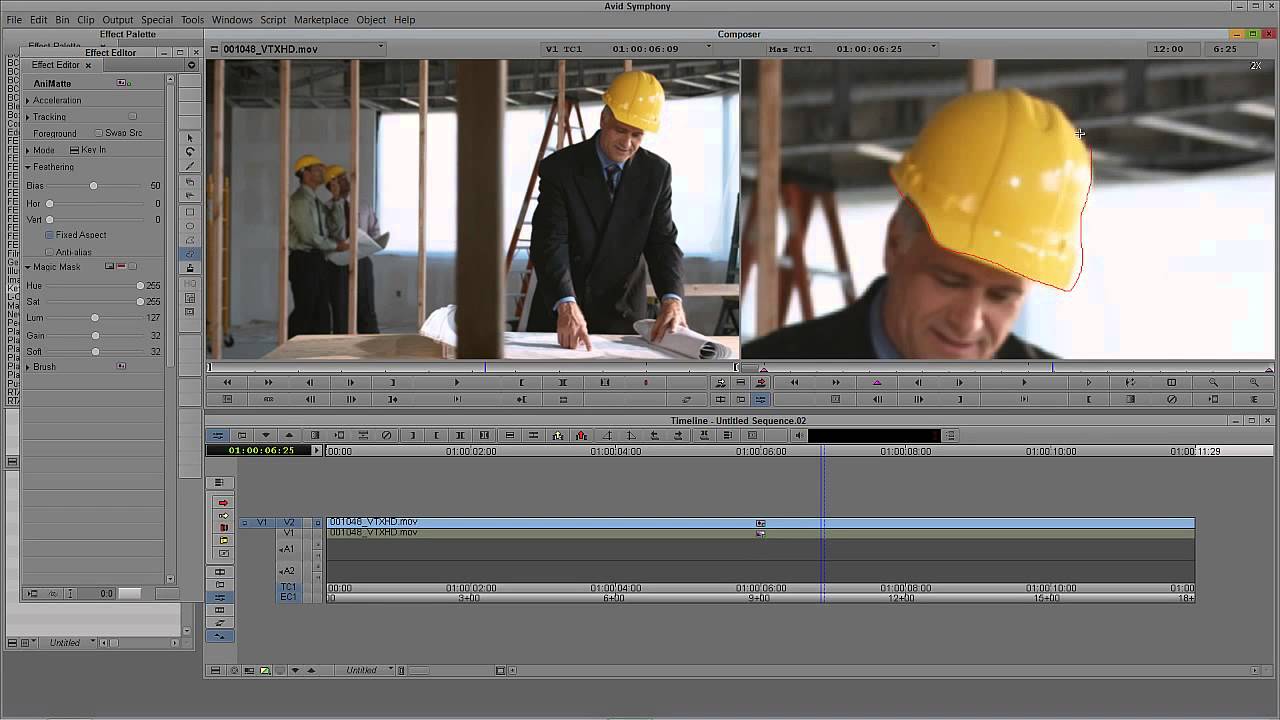Click the red Lift/Overwrite segment arrow
1280x720 pixels.
coord(223,503)
